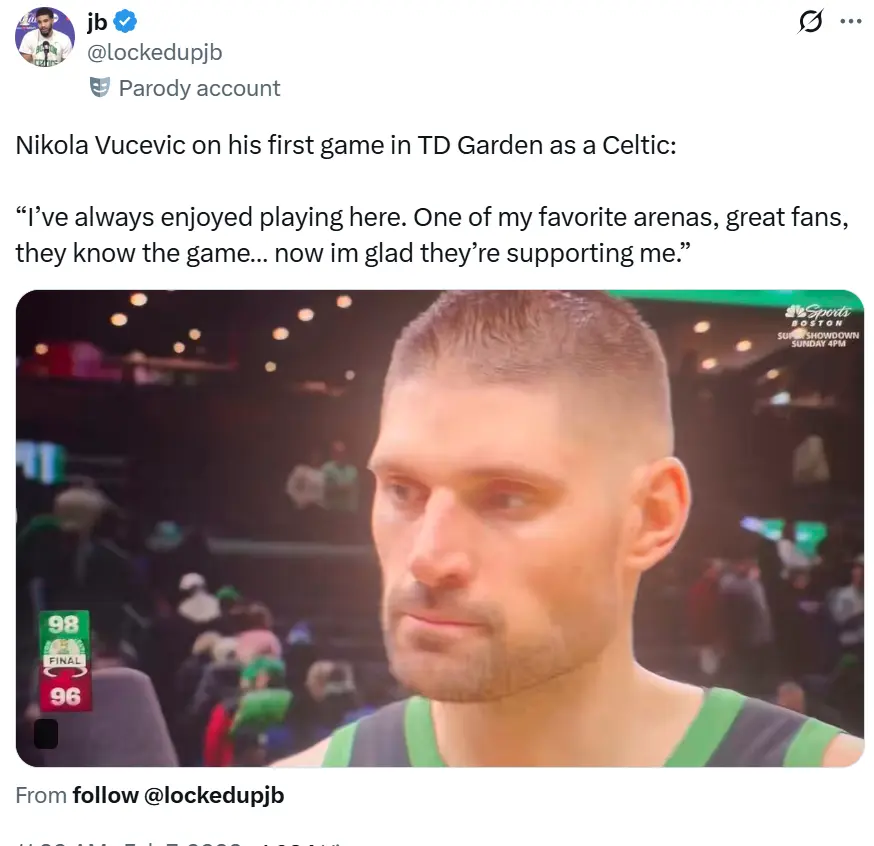Screen dimensions: 874x846
Task: Play the Nikola Vucevic interview video
Action: click(440, 528)
